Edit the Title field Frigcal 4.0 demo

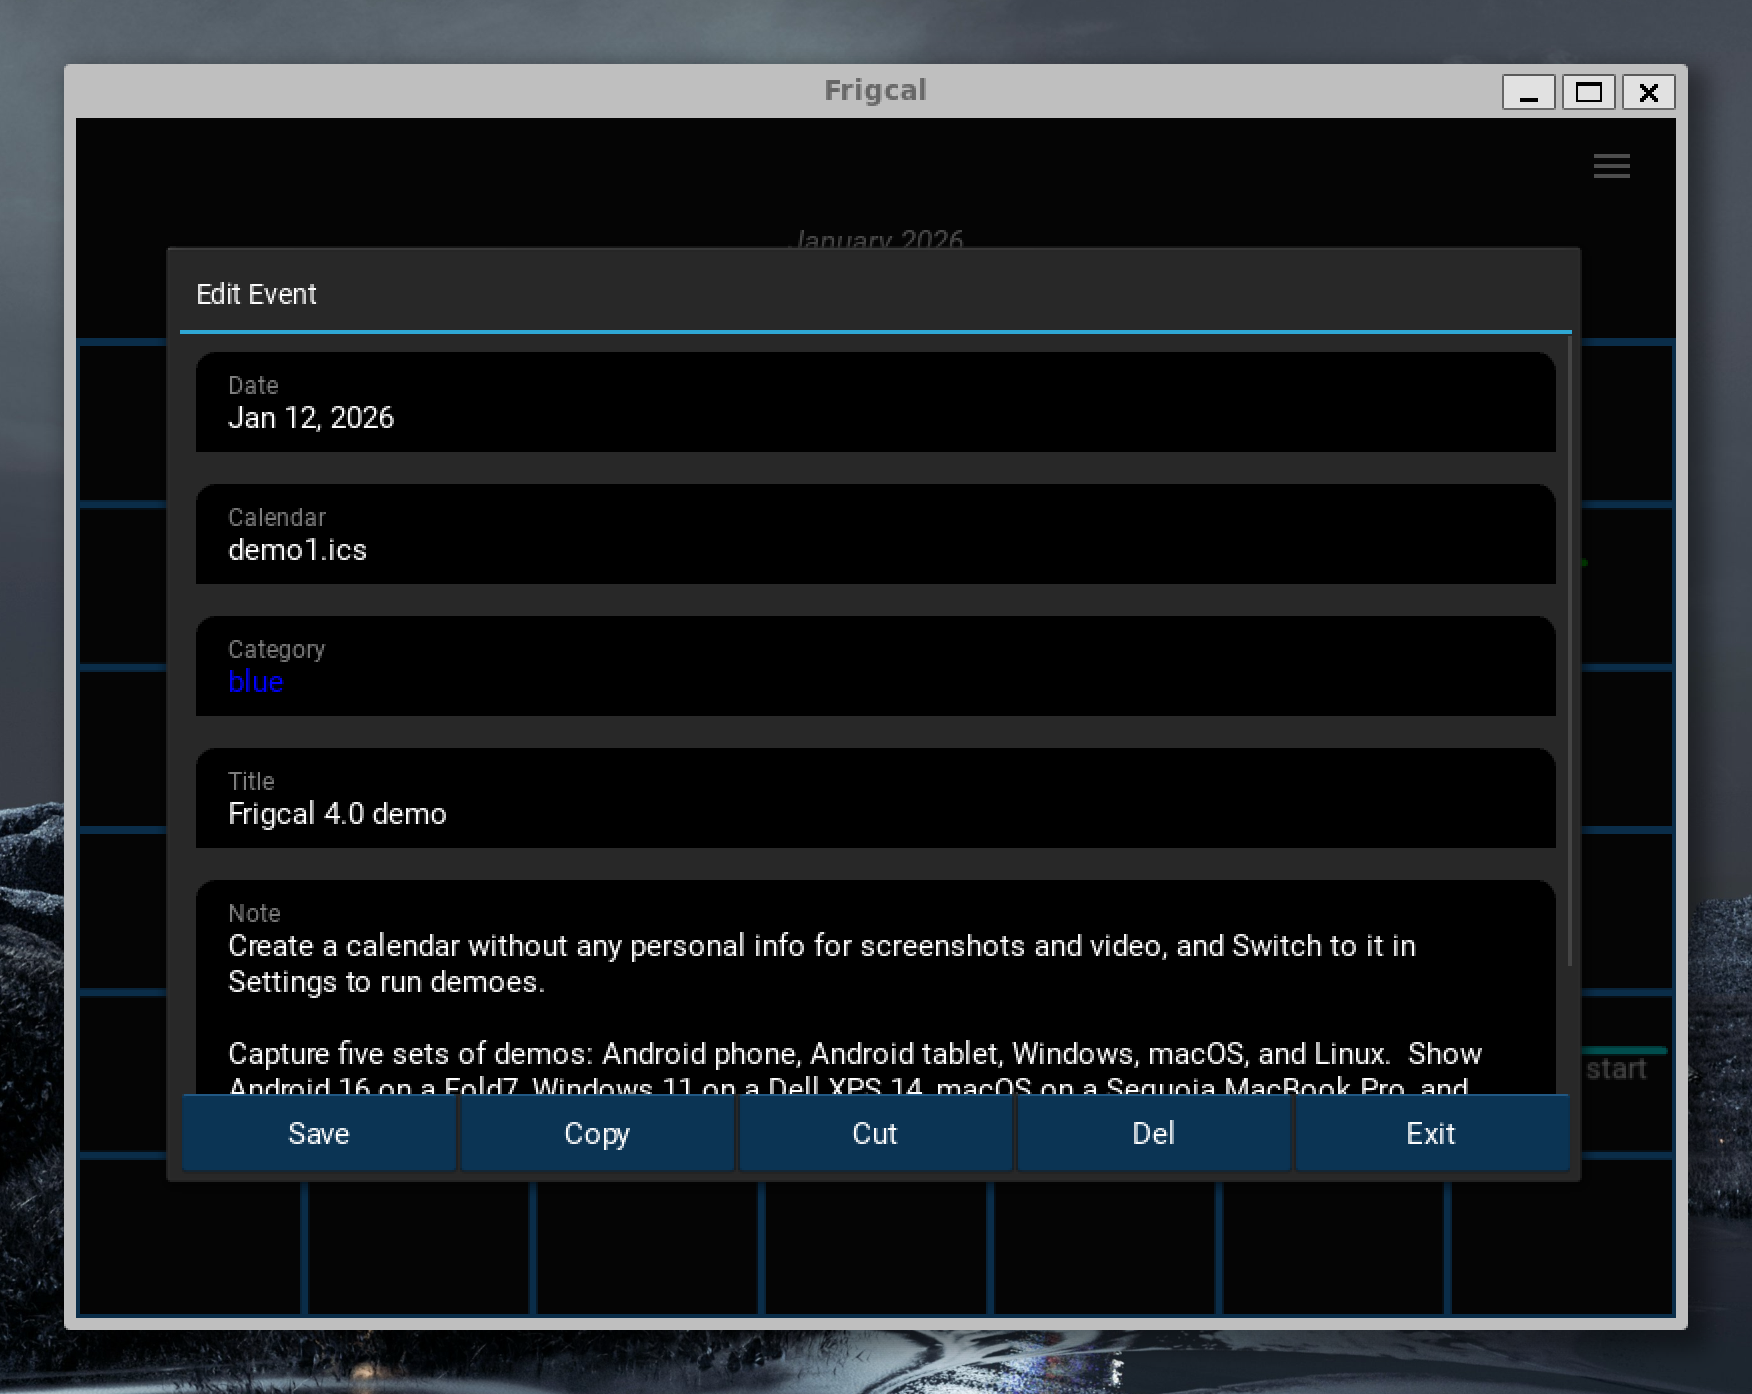(875, 798)
